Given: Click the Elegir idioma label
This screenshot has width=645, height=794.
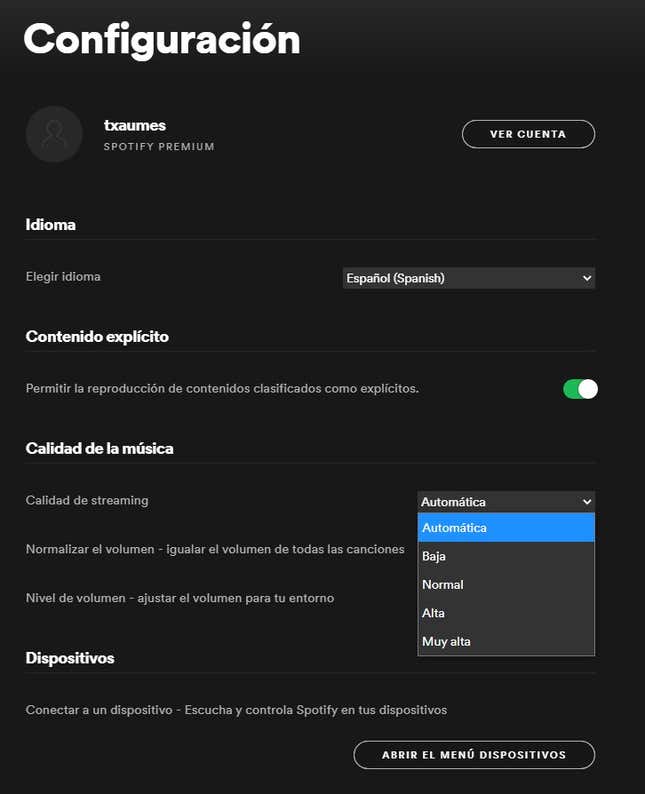Looking at the screenshot, I should pos(63,276).
